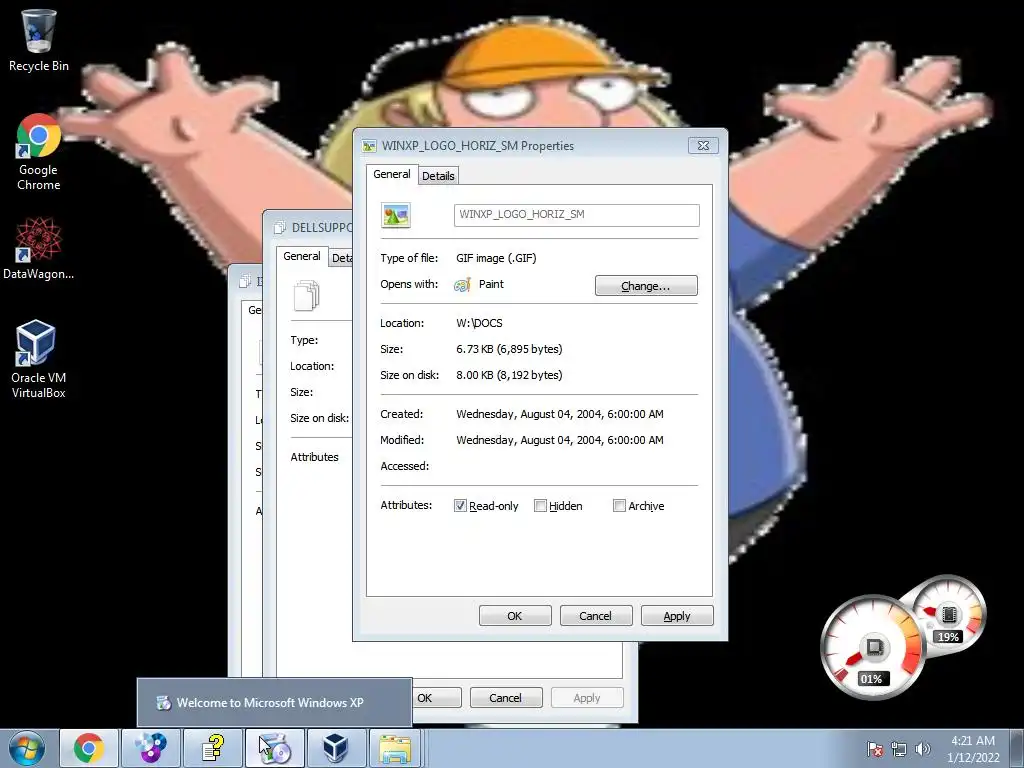1024x768 pixels.
Task: Switch to the Details tab in WINXP Properties
Action: click(438, 176)
